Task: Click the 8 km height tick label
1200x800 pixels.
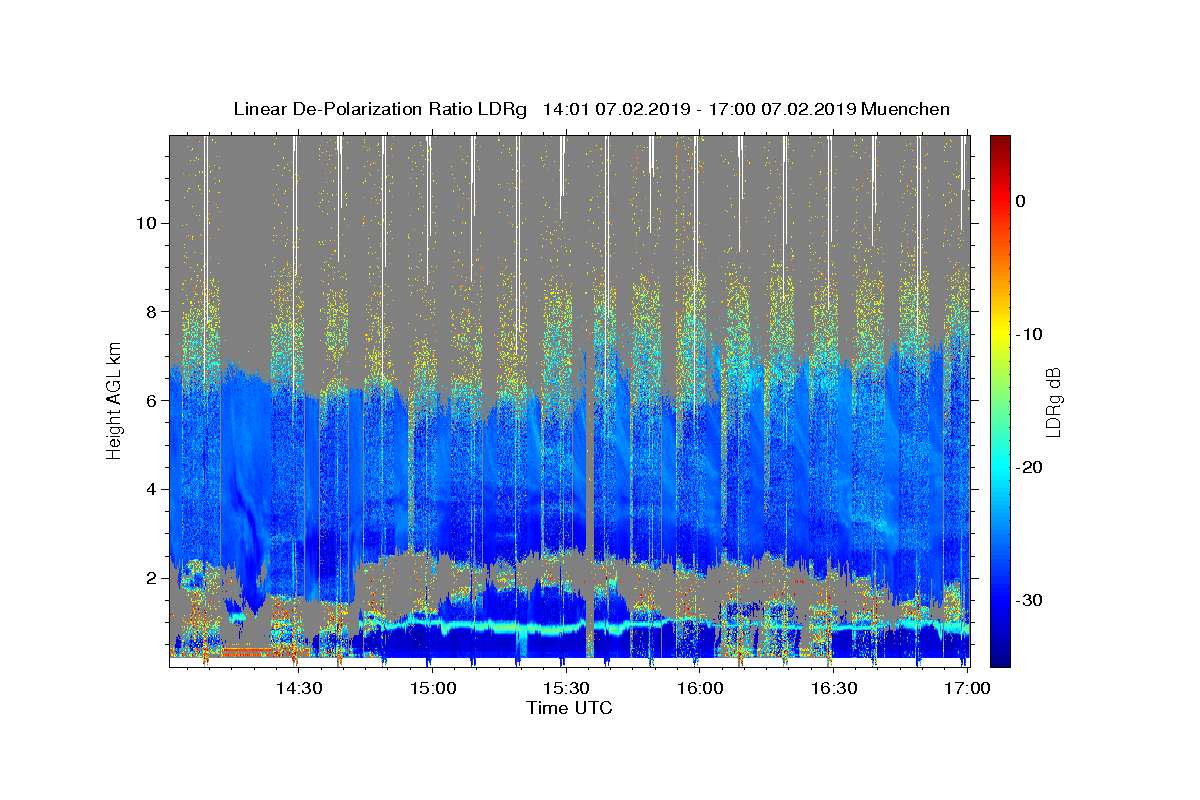Action: click(x=152, y=311)
